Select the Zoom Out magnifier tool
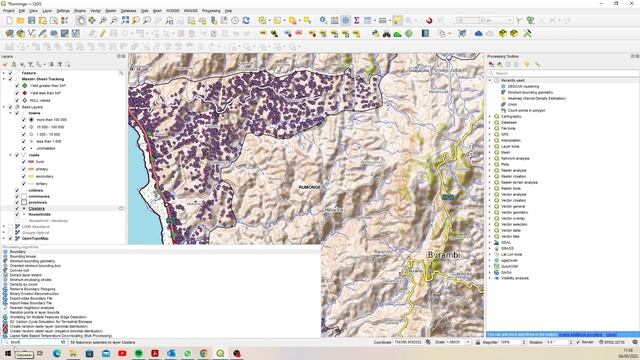 (x=114, y=20)
